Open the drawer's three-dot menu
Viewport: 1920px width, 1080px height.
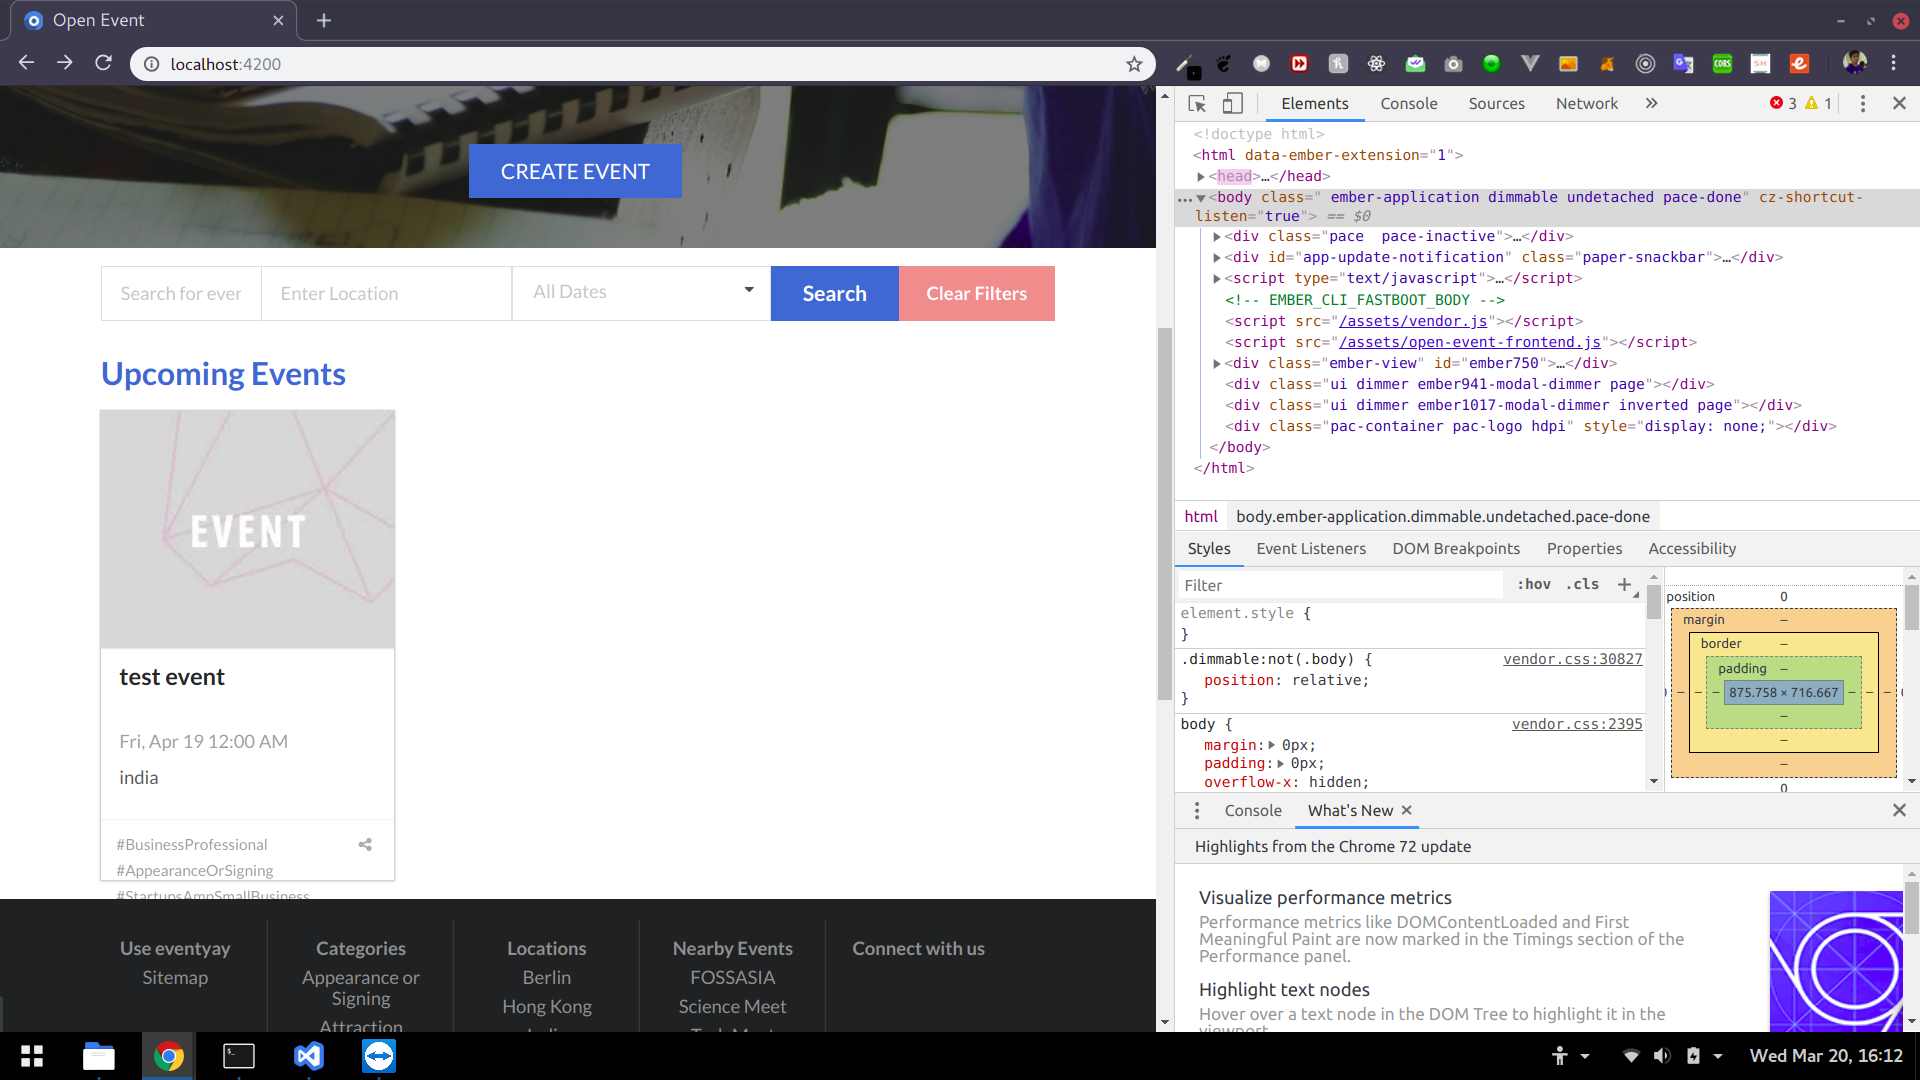(1196, 810)
